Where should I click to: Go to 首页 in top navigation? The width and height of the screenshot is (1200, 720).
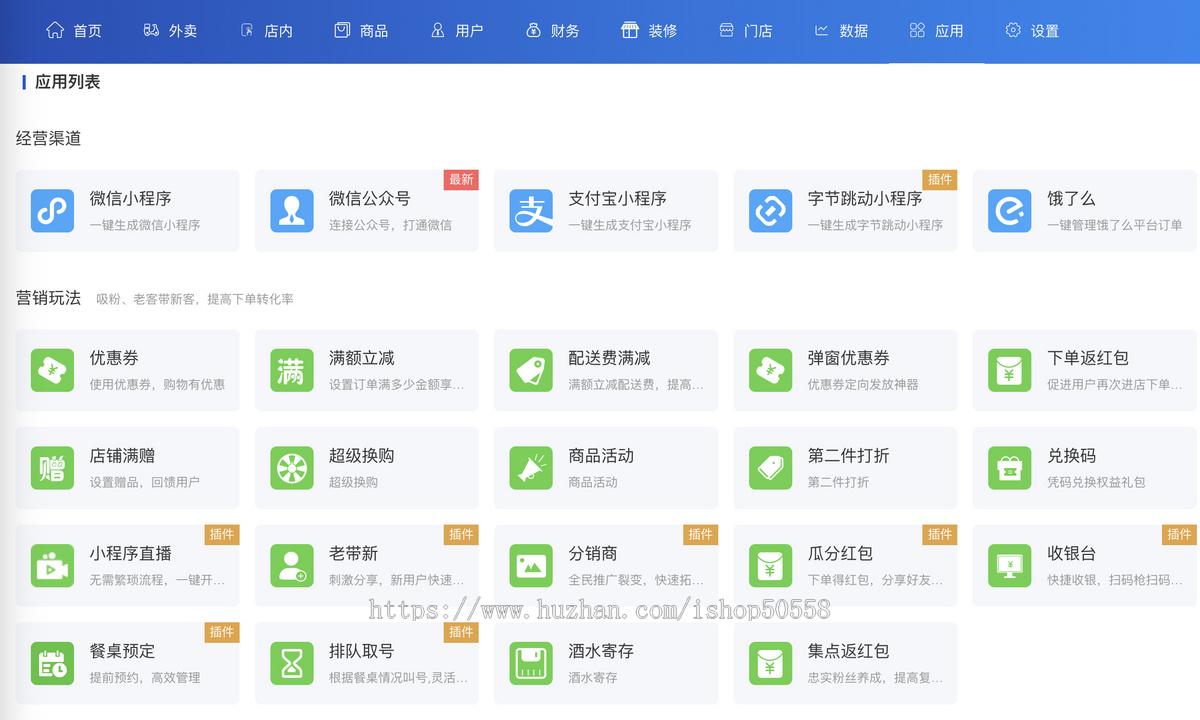(74, 31)
